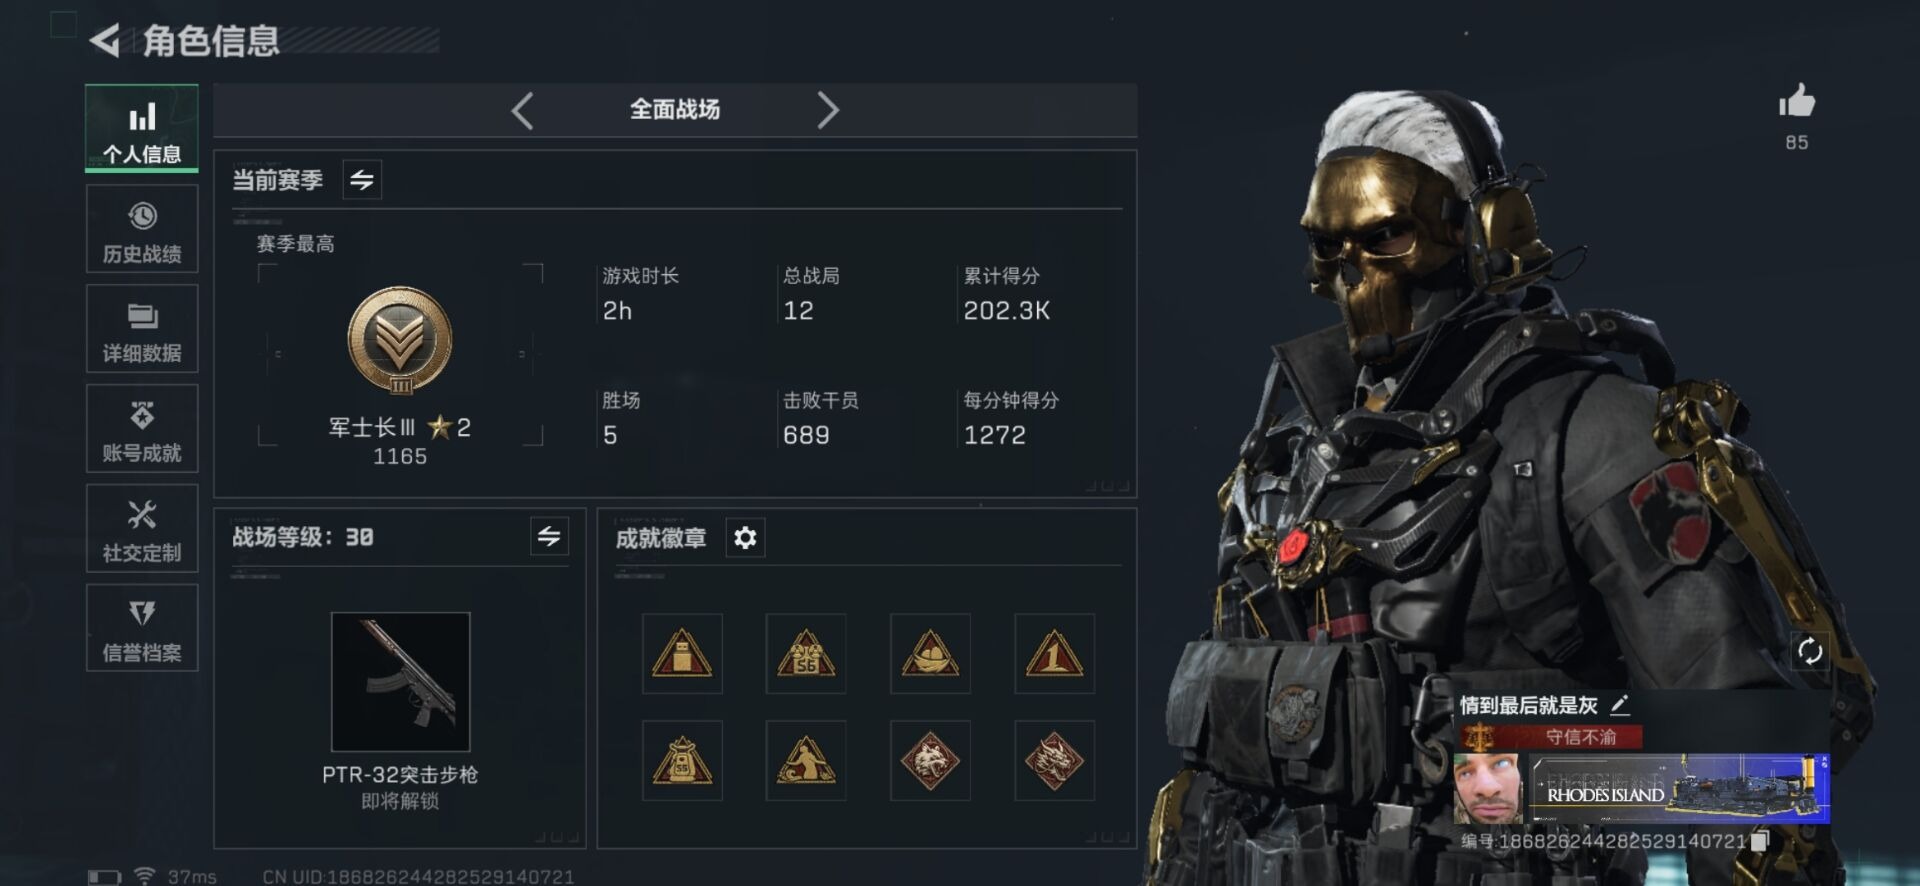
Task: Give a thumbs-up like to this profile
Action: [x=1797, y=101]
